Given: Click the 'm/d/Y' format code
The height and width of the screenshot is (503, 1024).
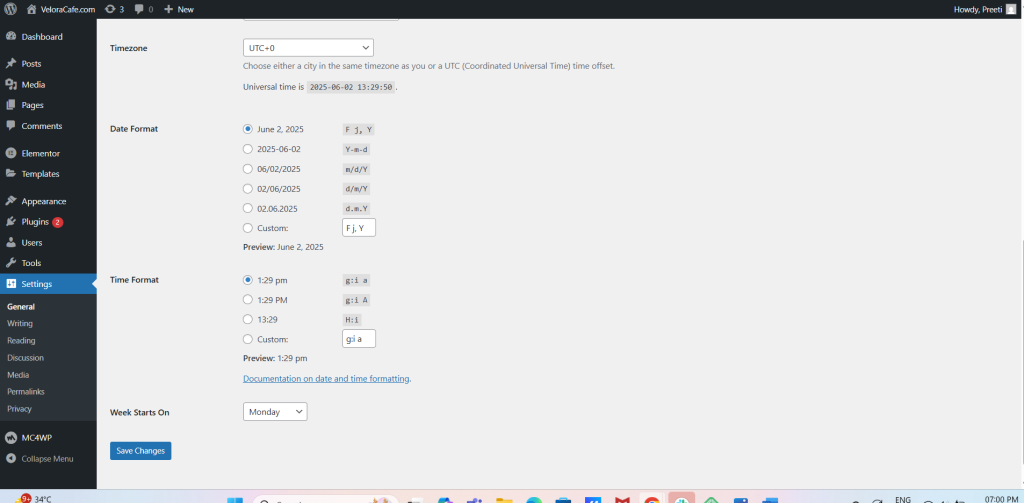Looking at the screenshot, I should pos(357,169).
